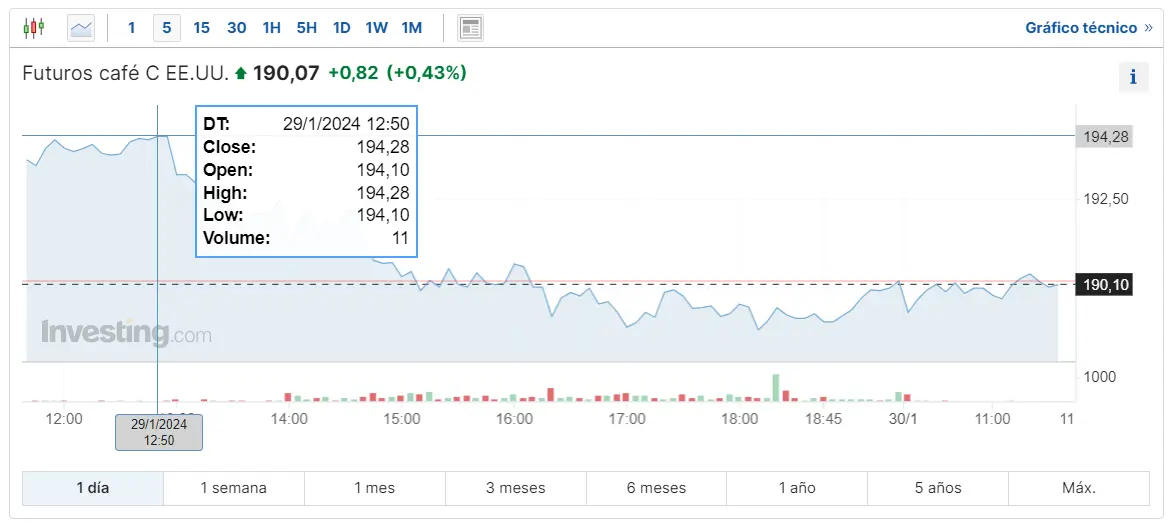The height and width of the screenshot is (528, 1174).
Task: Show the 3 meses range
Action: pos(516,488)
